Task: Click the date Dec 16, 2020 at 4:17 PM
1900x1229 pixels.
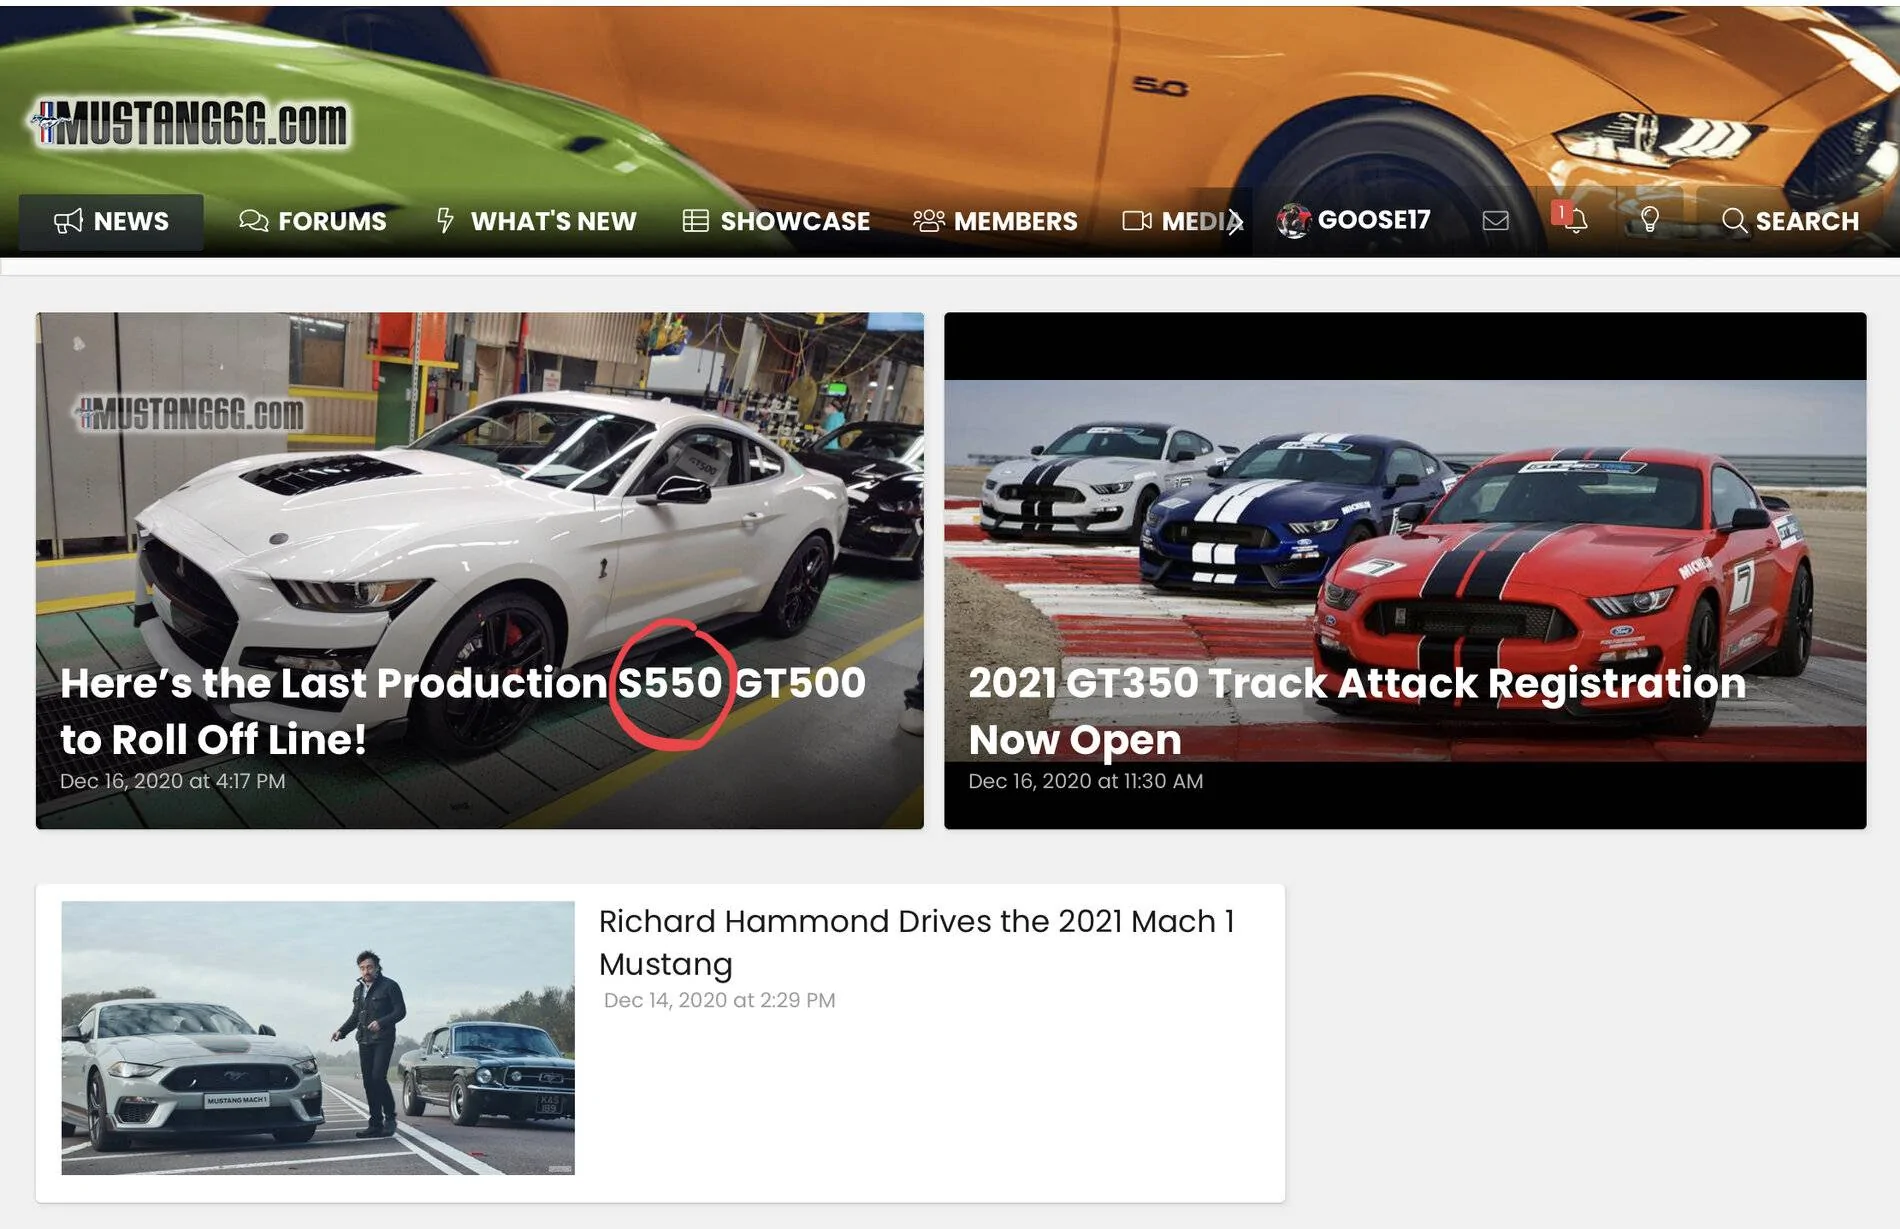Action: click(173, 781)
